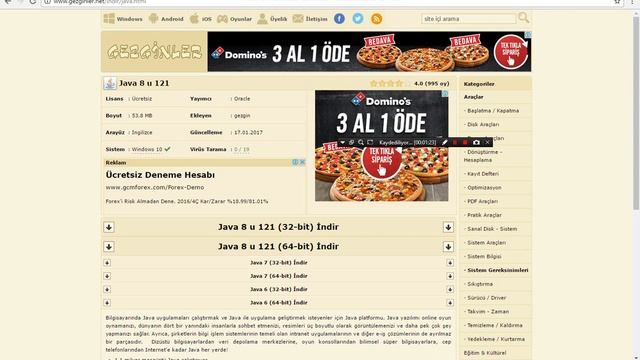Click the İletişim envelope icon

point(298,19)
